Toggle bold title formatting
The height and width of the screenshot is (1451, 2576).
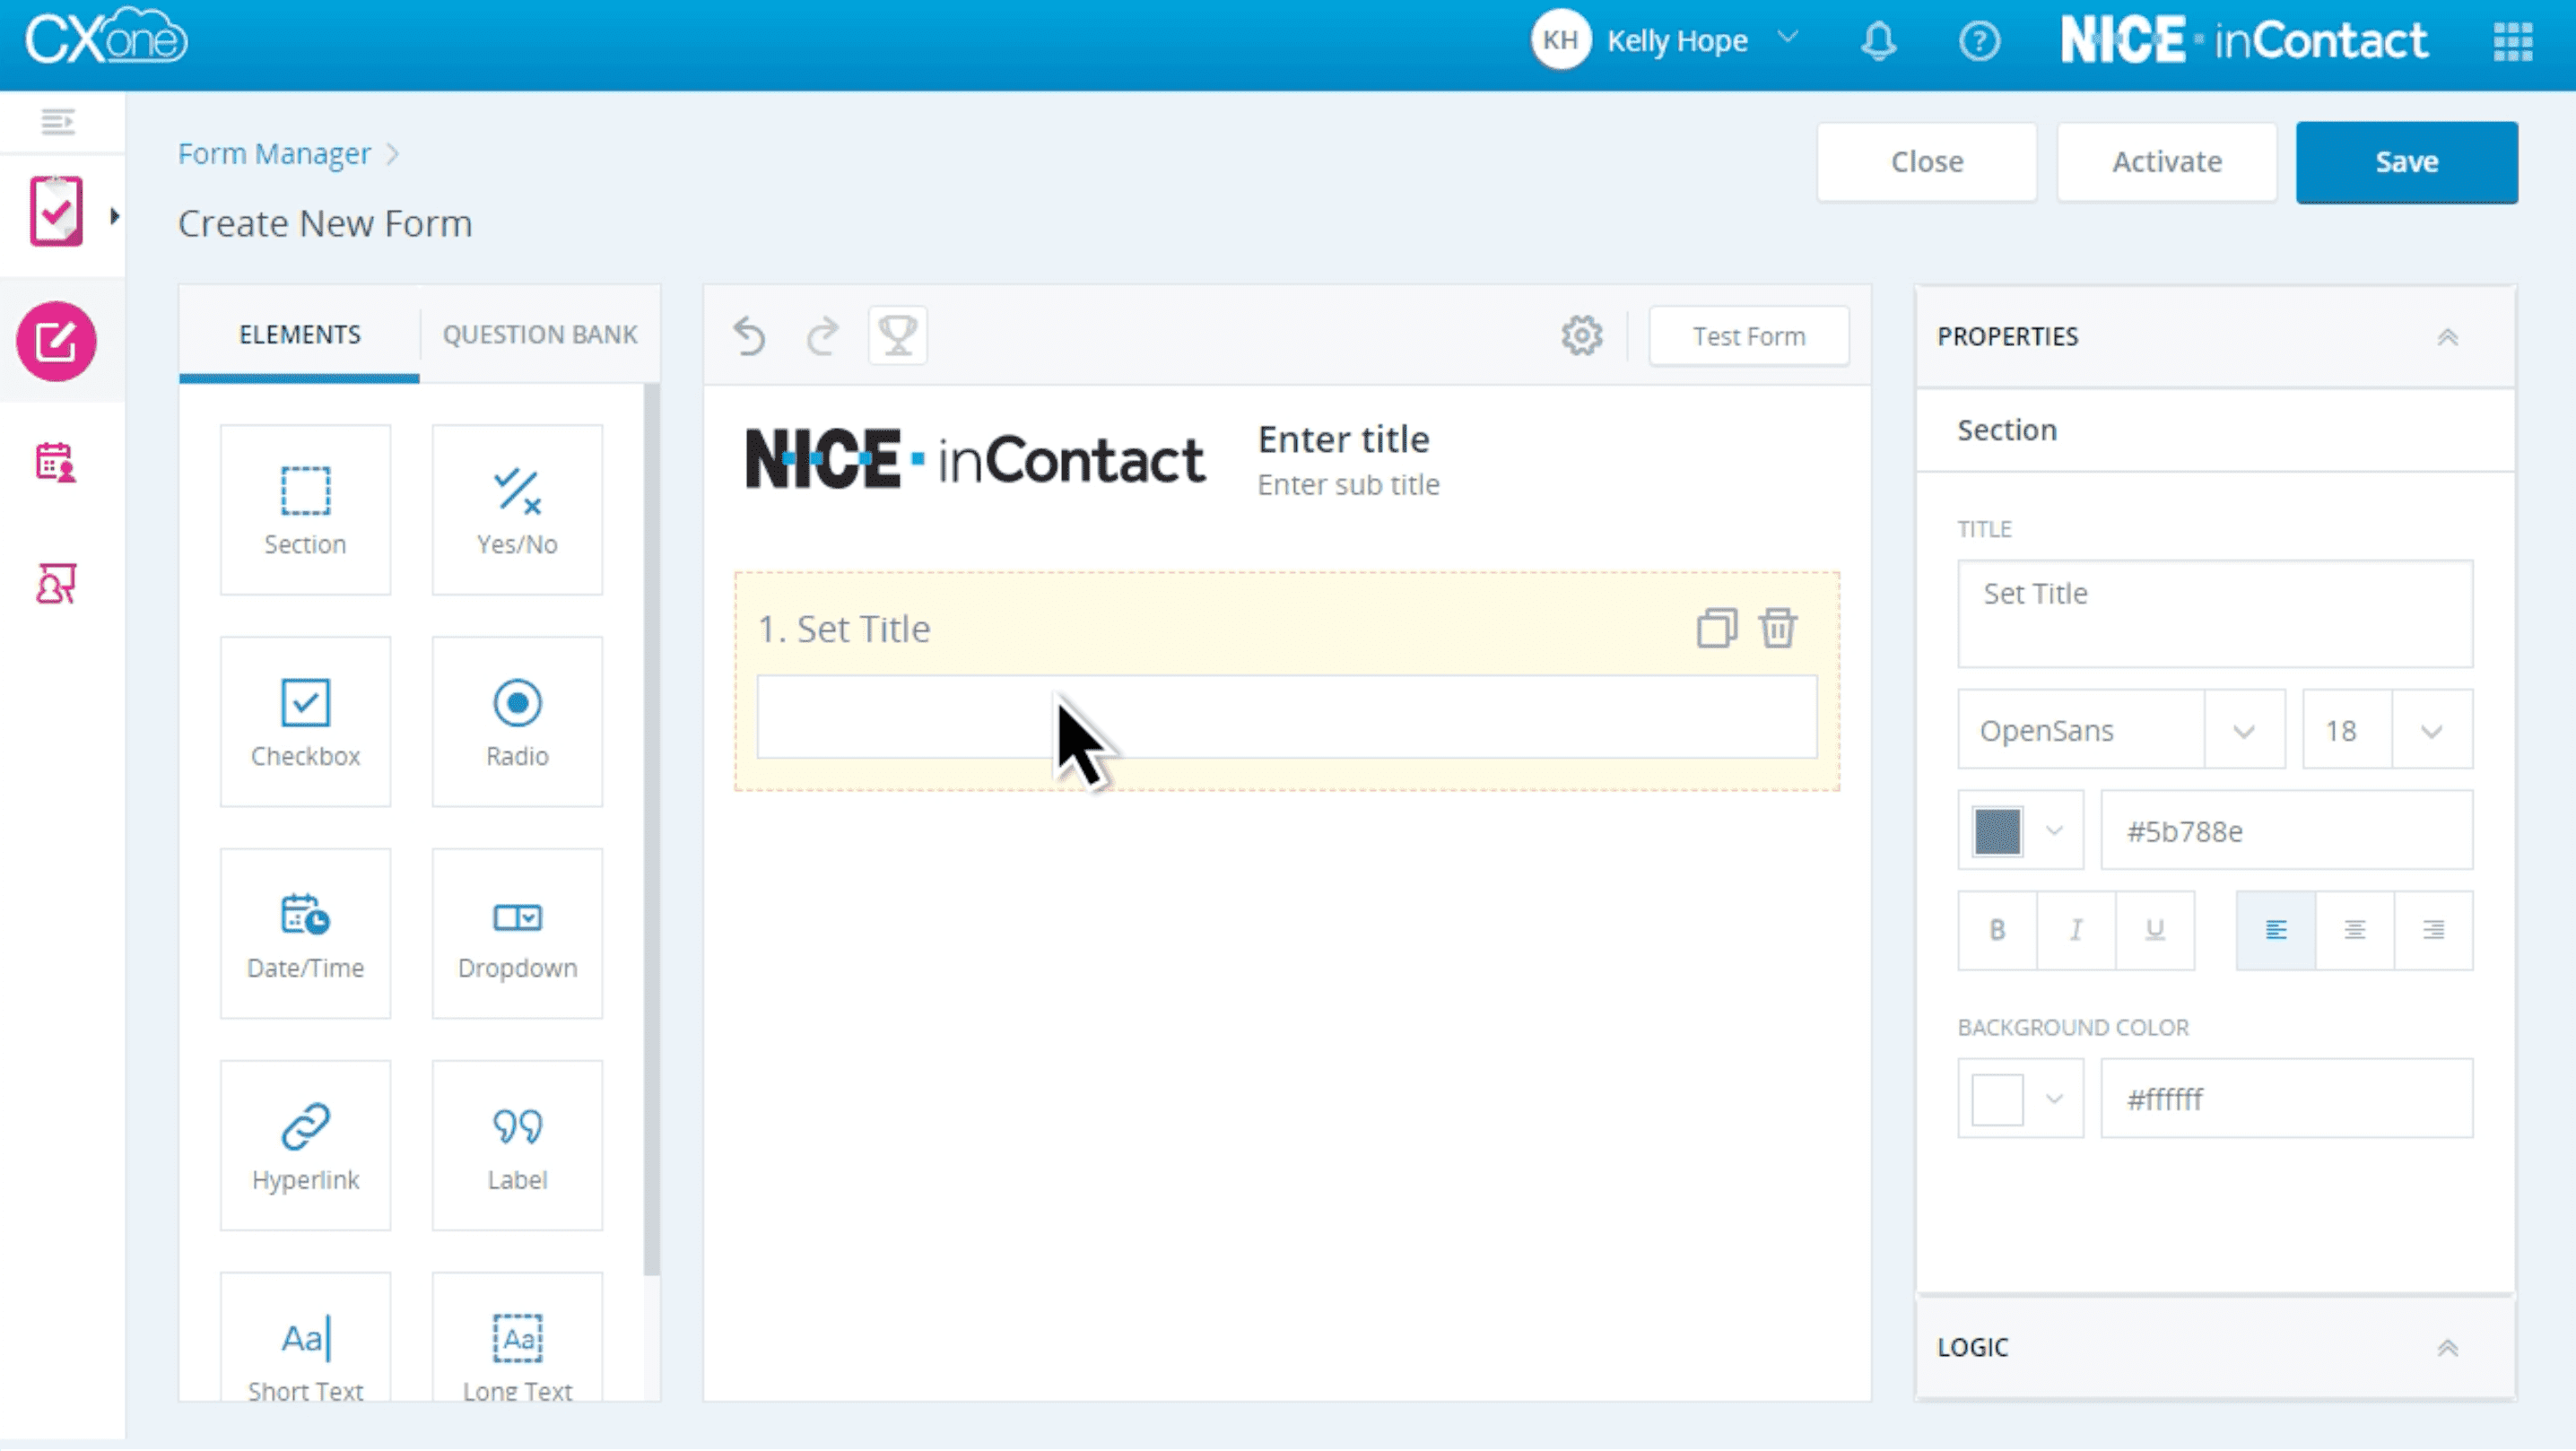point(1997,931)
